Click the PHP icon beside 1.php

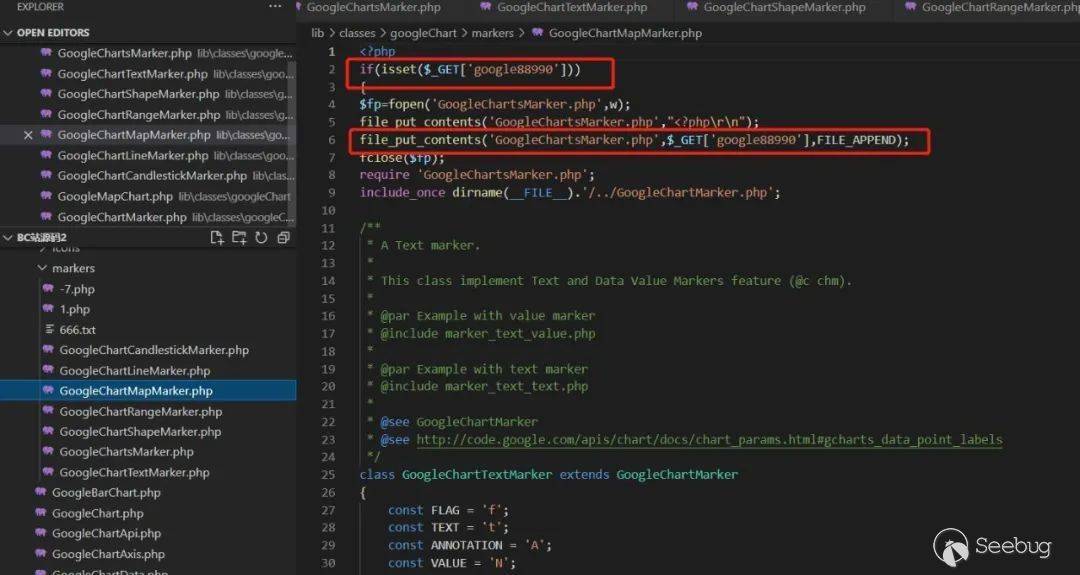point(47,310)
